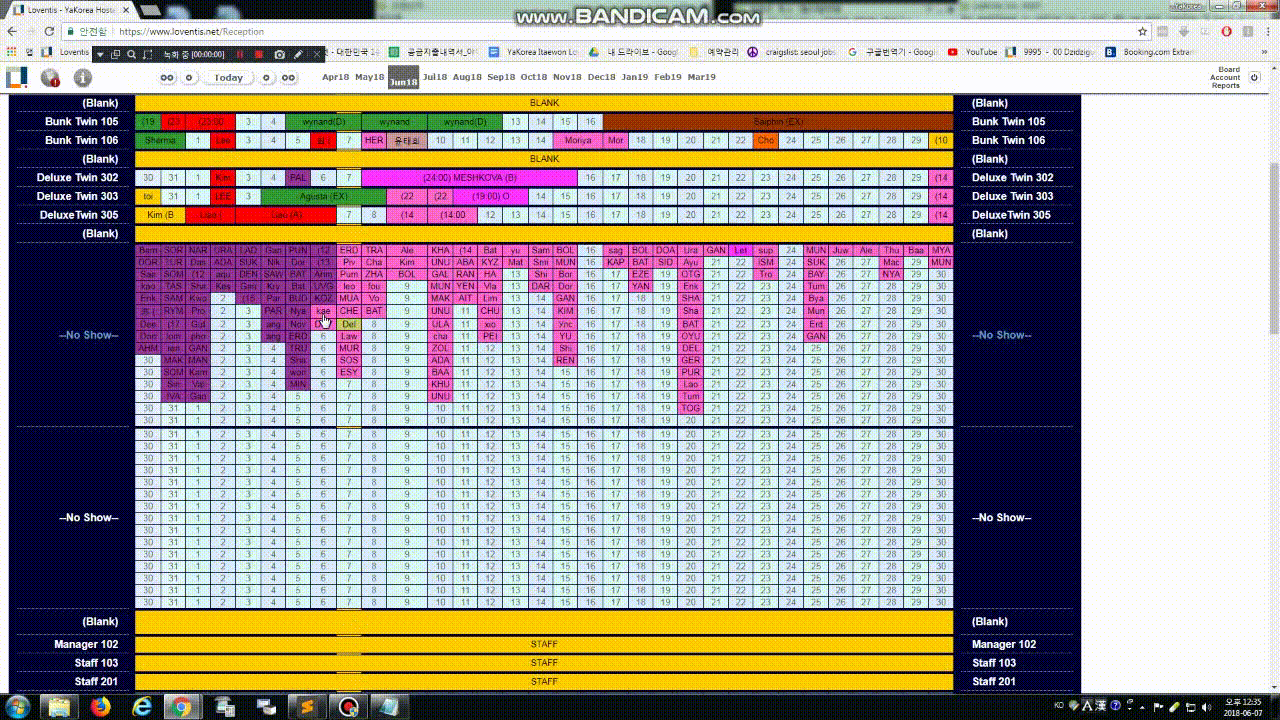Click the Loventis logo icon in the toolbar

[x=17, y=77]
